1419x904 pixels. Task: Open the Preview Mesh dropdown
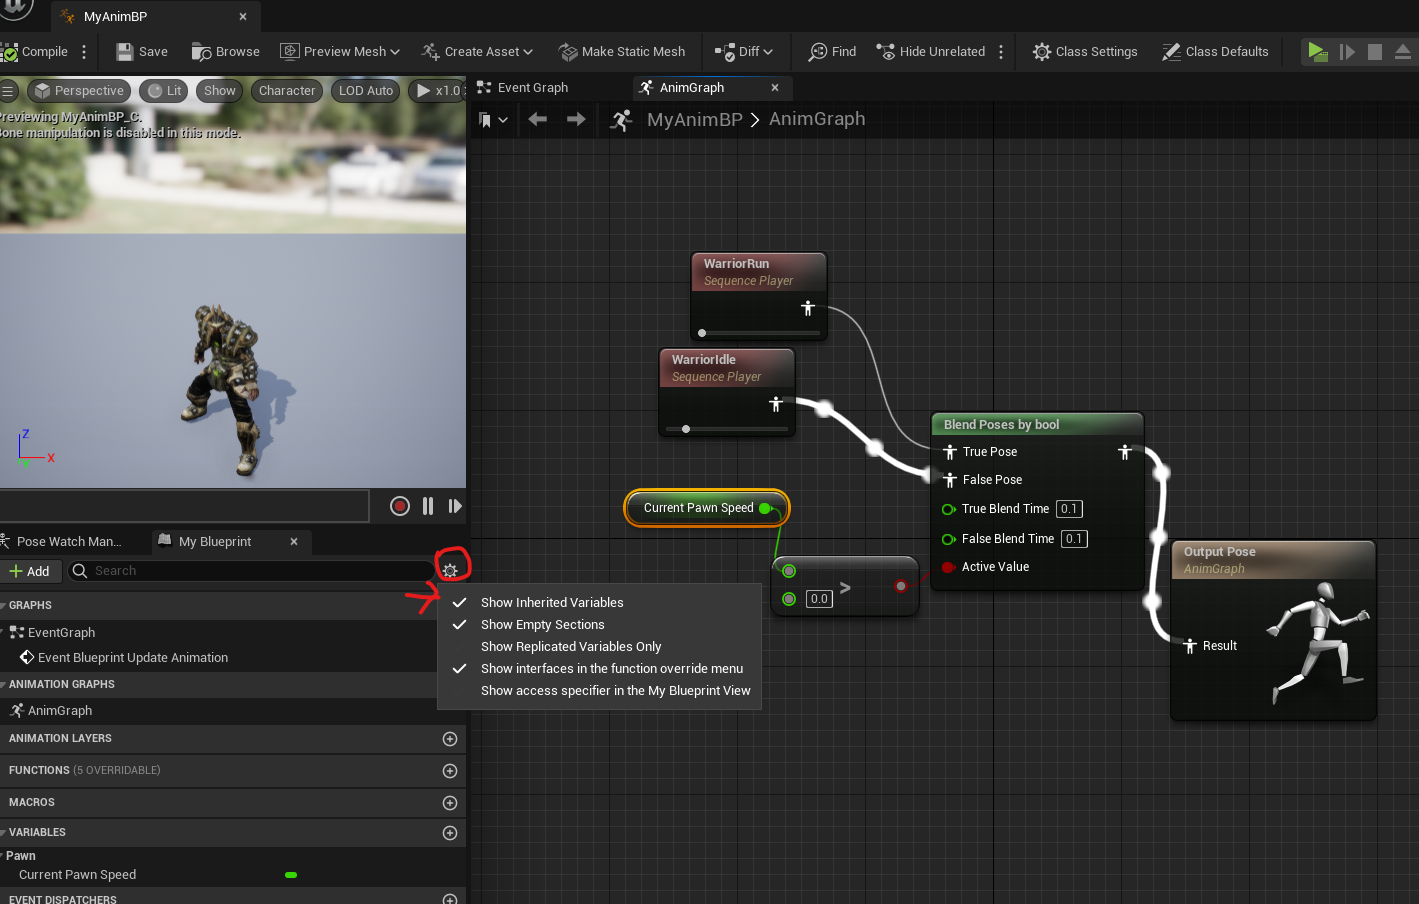(x=340, y=52)
